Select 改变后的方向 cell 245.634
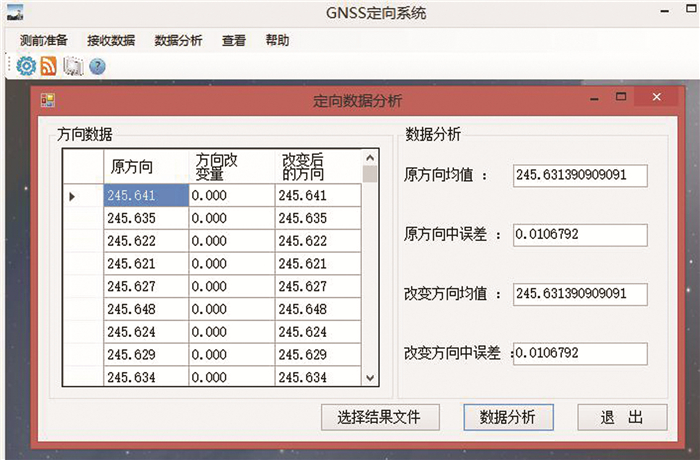The image size is (700, 460). pyautogui.click(x=318, y=376)
